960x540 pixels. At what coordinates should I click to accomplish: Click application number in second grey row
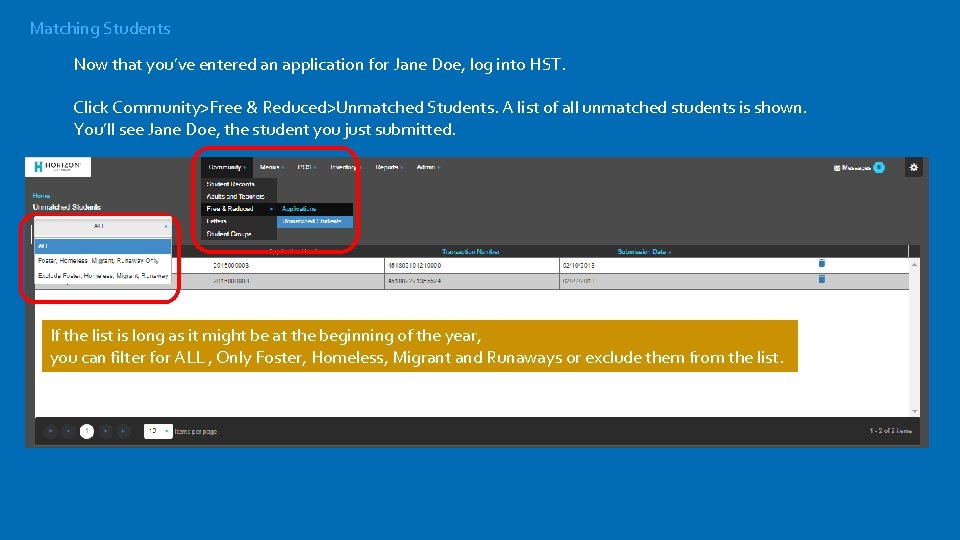(231, 281)
